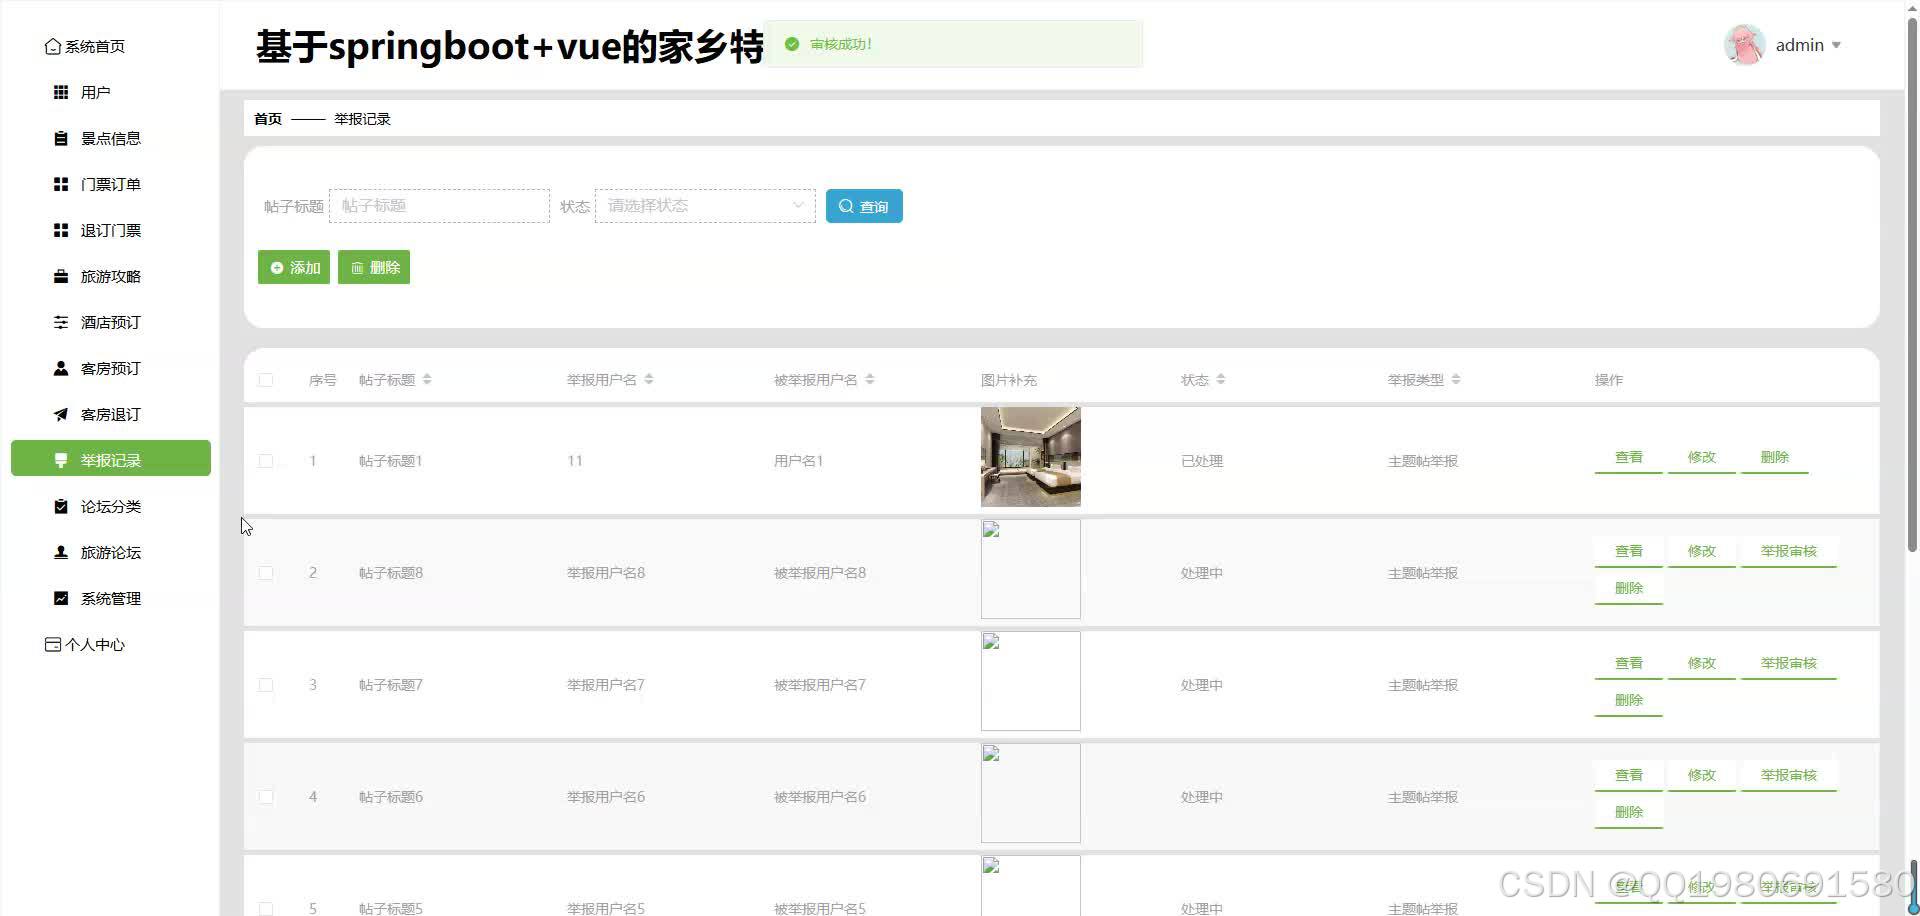Screen dimensions: 1920x916
Task: Click the 举报用户名8 cell
Action: 606,573
